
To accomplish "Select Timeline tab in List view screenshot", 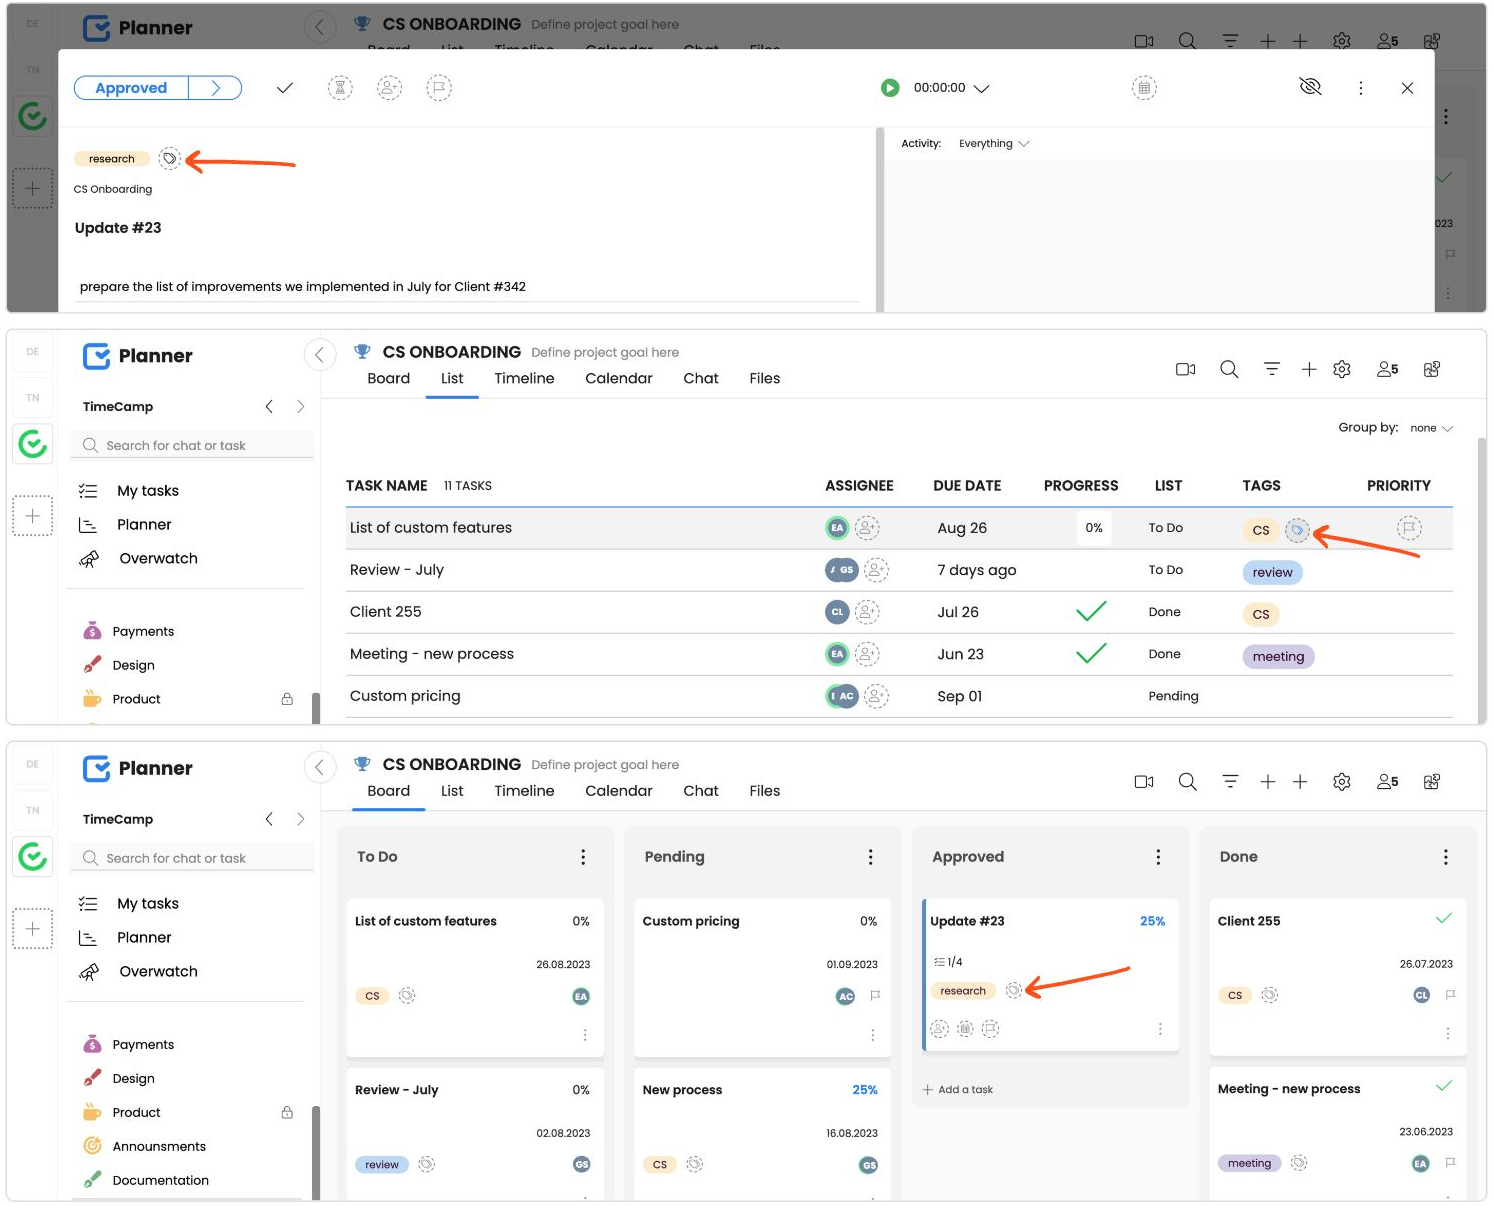I will coord(524,378).
